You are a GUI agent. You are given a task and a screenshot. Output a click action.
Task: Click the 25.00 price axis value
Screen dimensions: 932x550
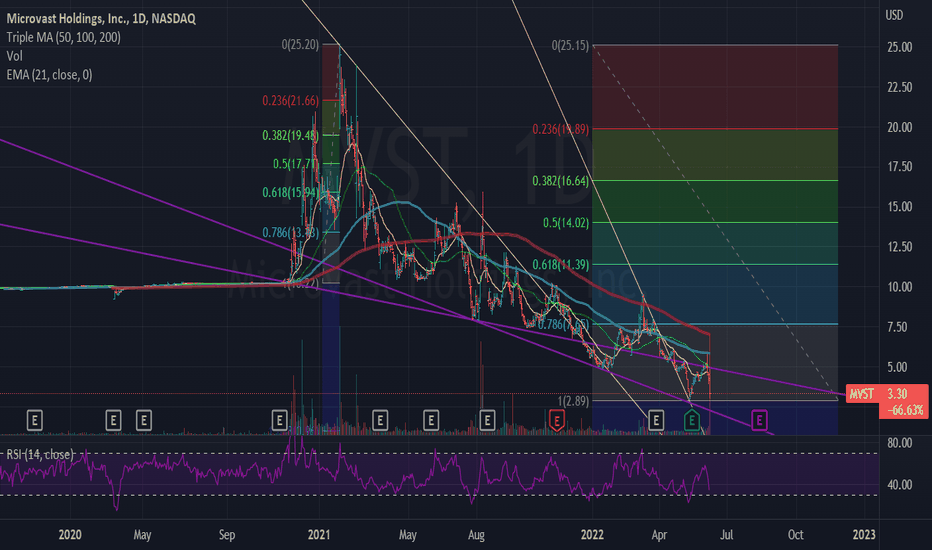coord(899,48)
